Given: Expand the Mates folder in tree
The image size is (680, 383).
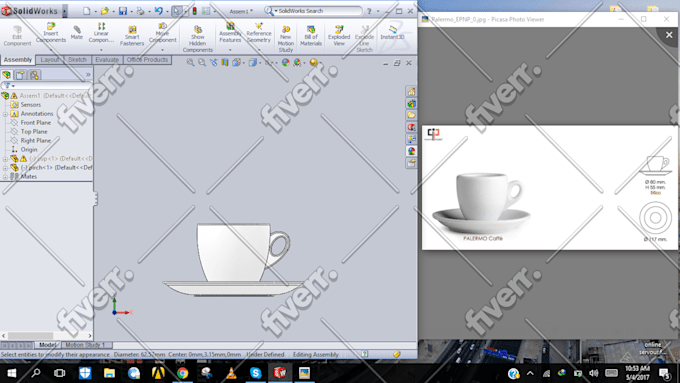Looking at the screenshot, I should [x=5, y=177].
